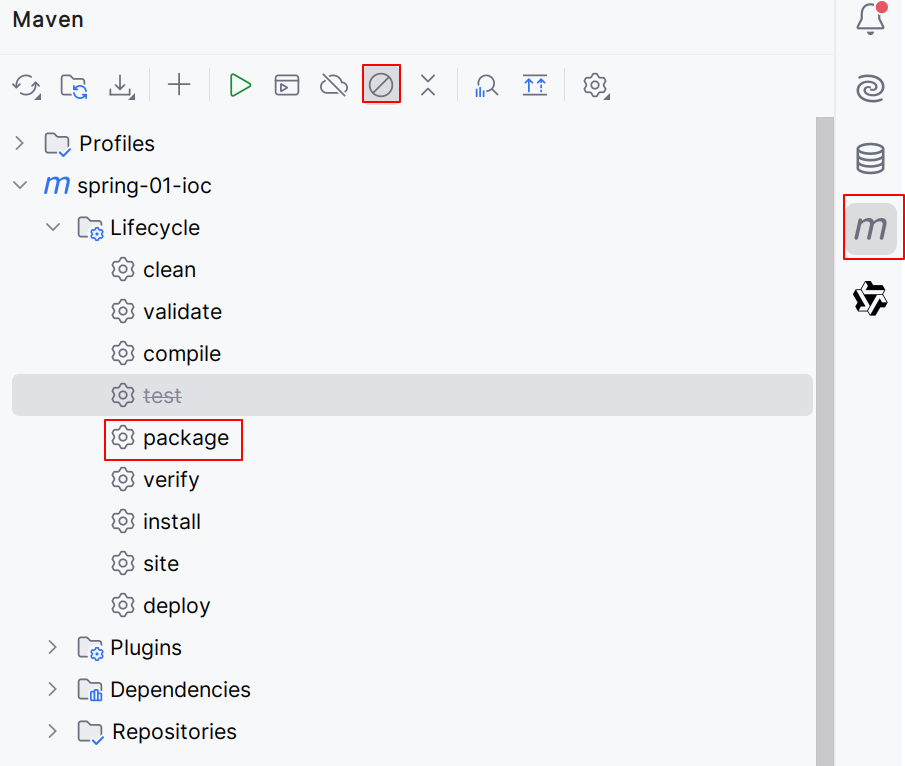Run Maven build green play icon
905x766 pixels.
pos(240,85)
